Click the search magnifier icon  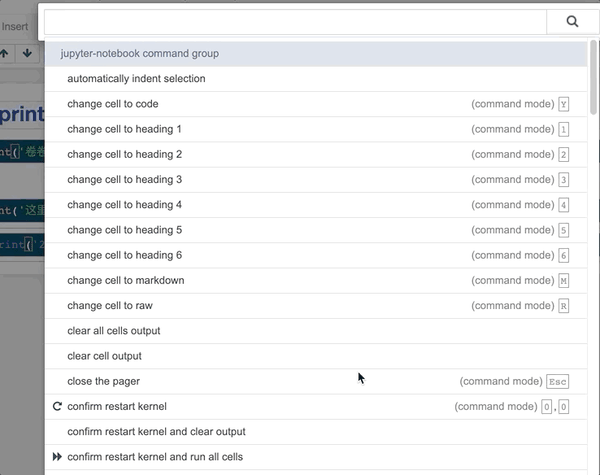[x=572, y=21]
